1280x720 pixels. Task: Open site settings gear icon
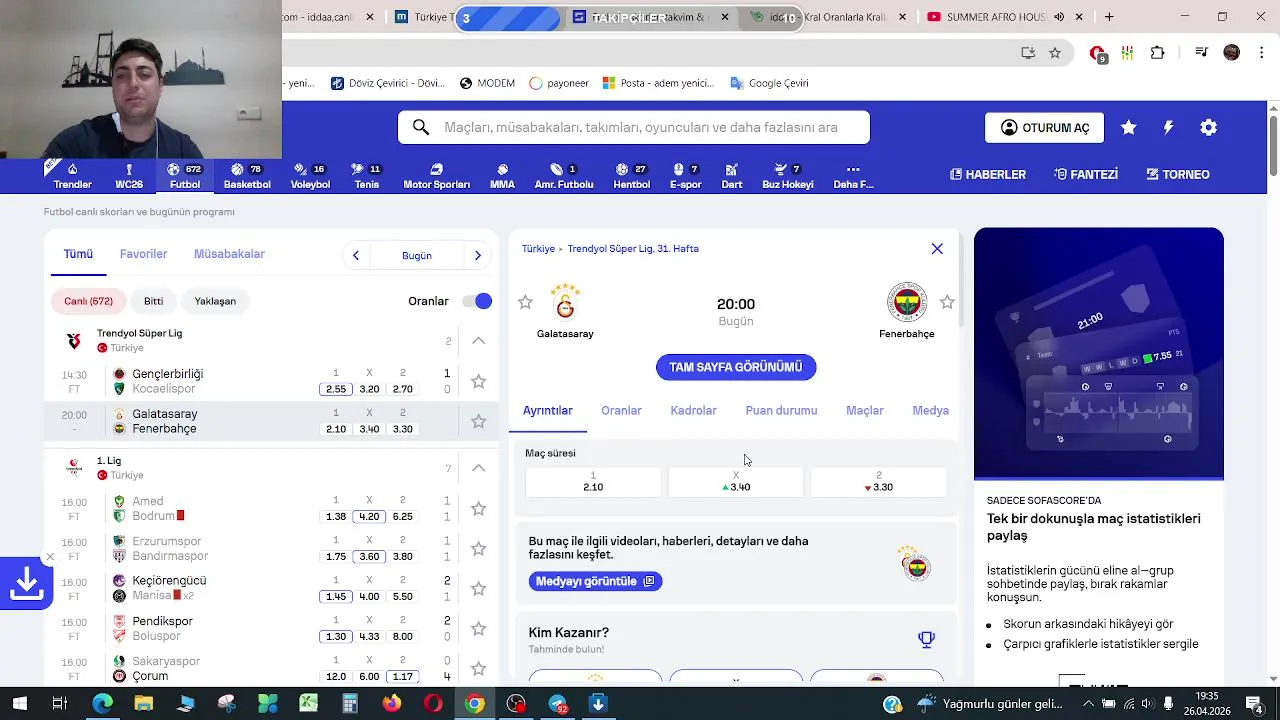[1208, 127]
